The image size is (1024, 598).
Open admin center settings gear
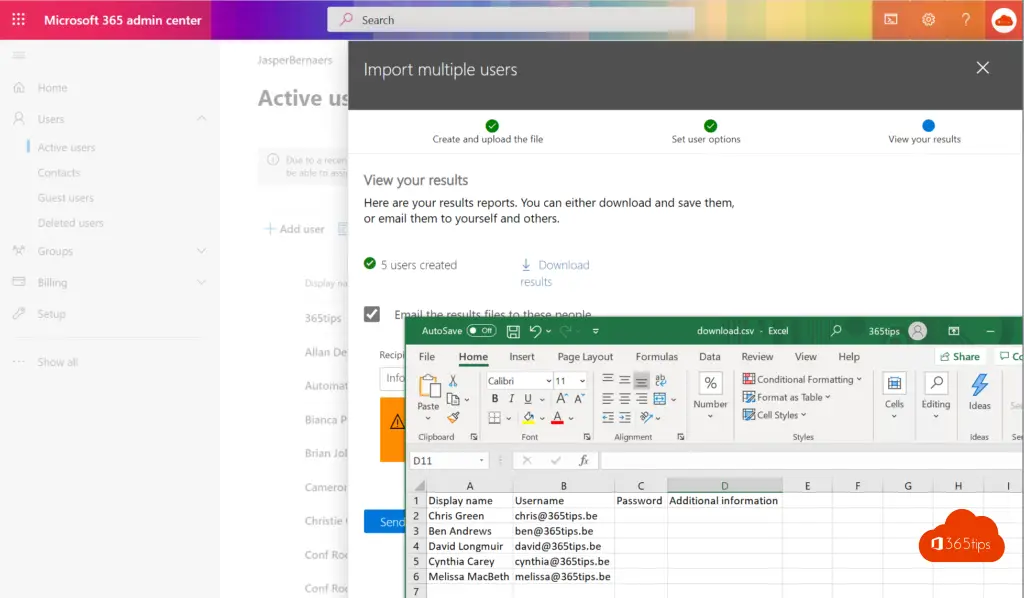(x=928, y=20)
